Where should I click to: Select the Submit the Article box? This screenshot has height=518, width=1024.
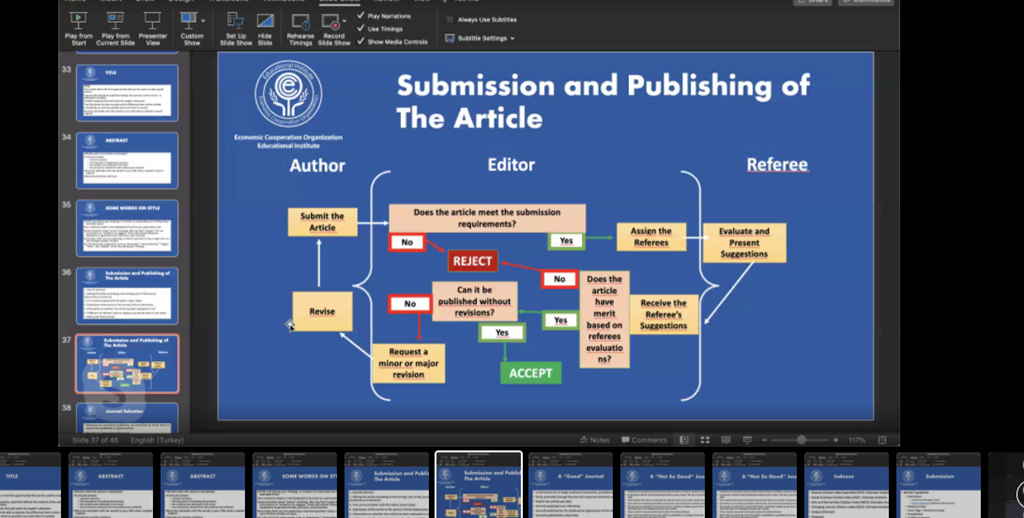[323, 222]
